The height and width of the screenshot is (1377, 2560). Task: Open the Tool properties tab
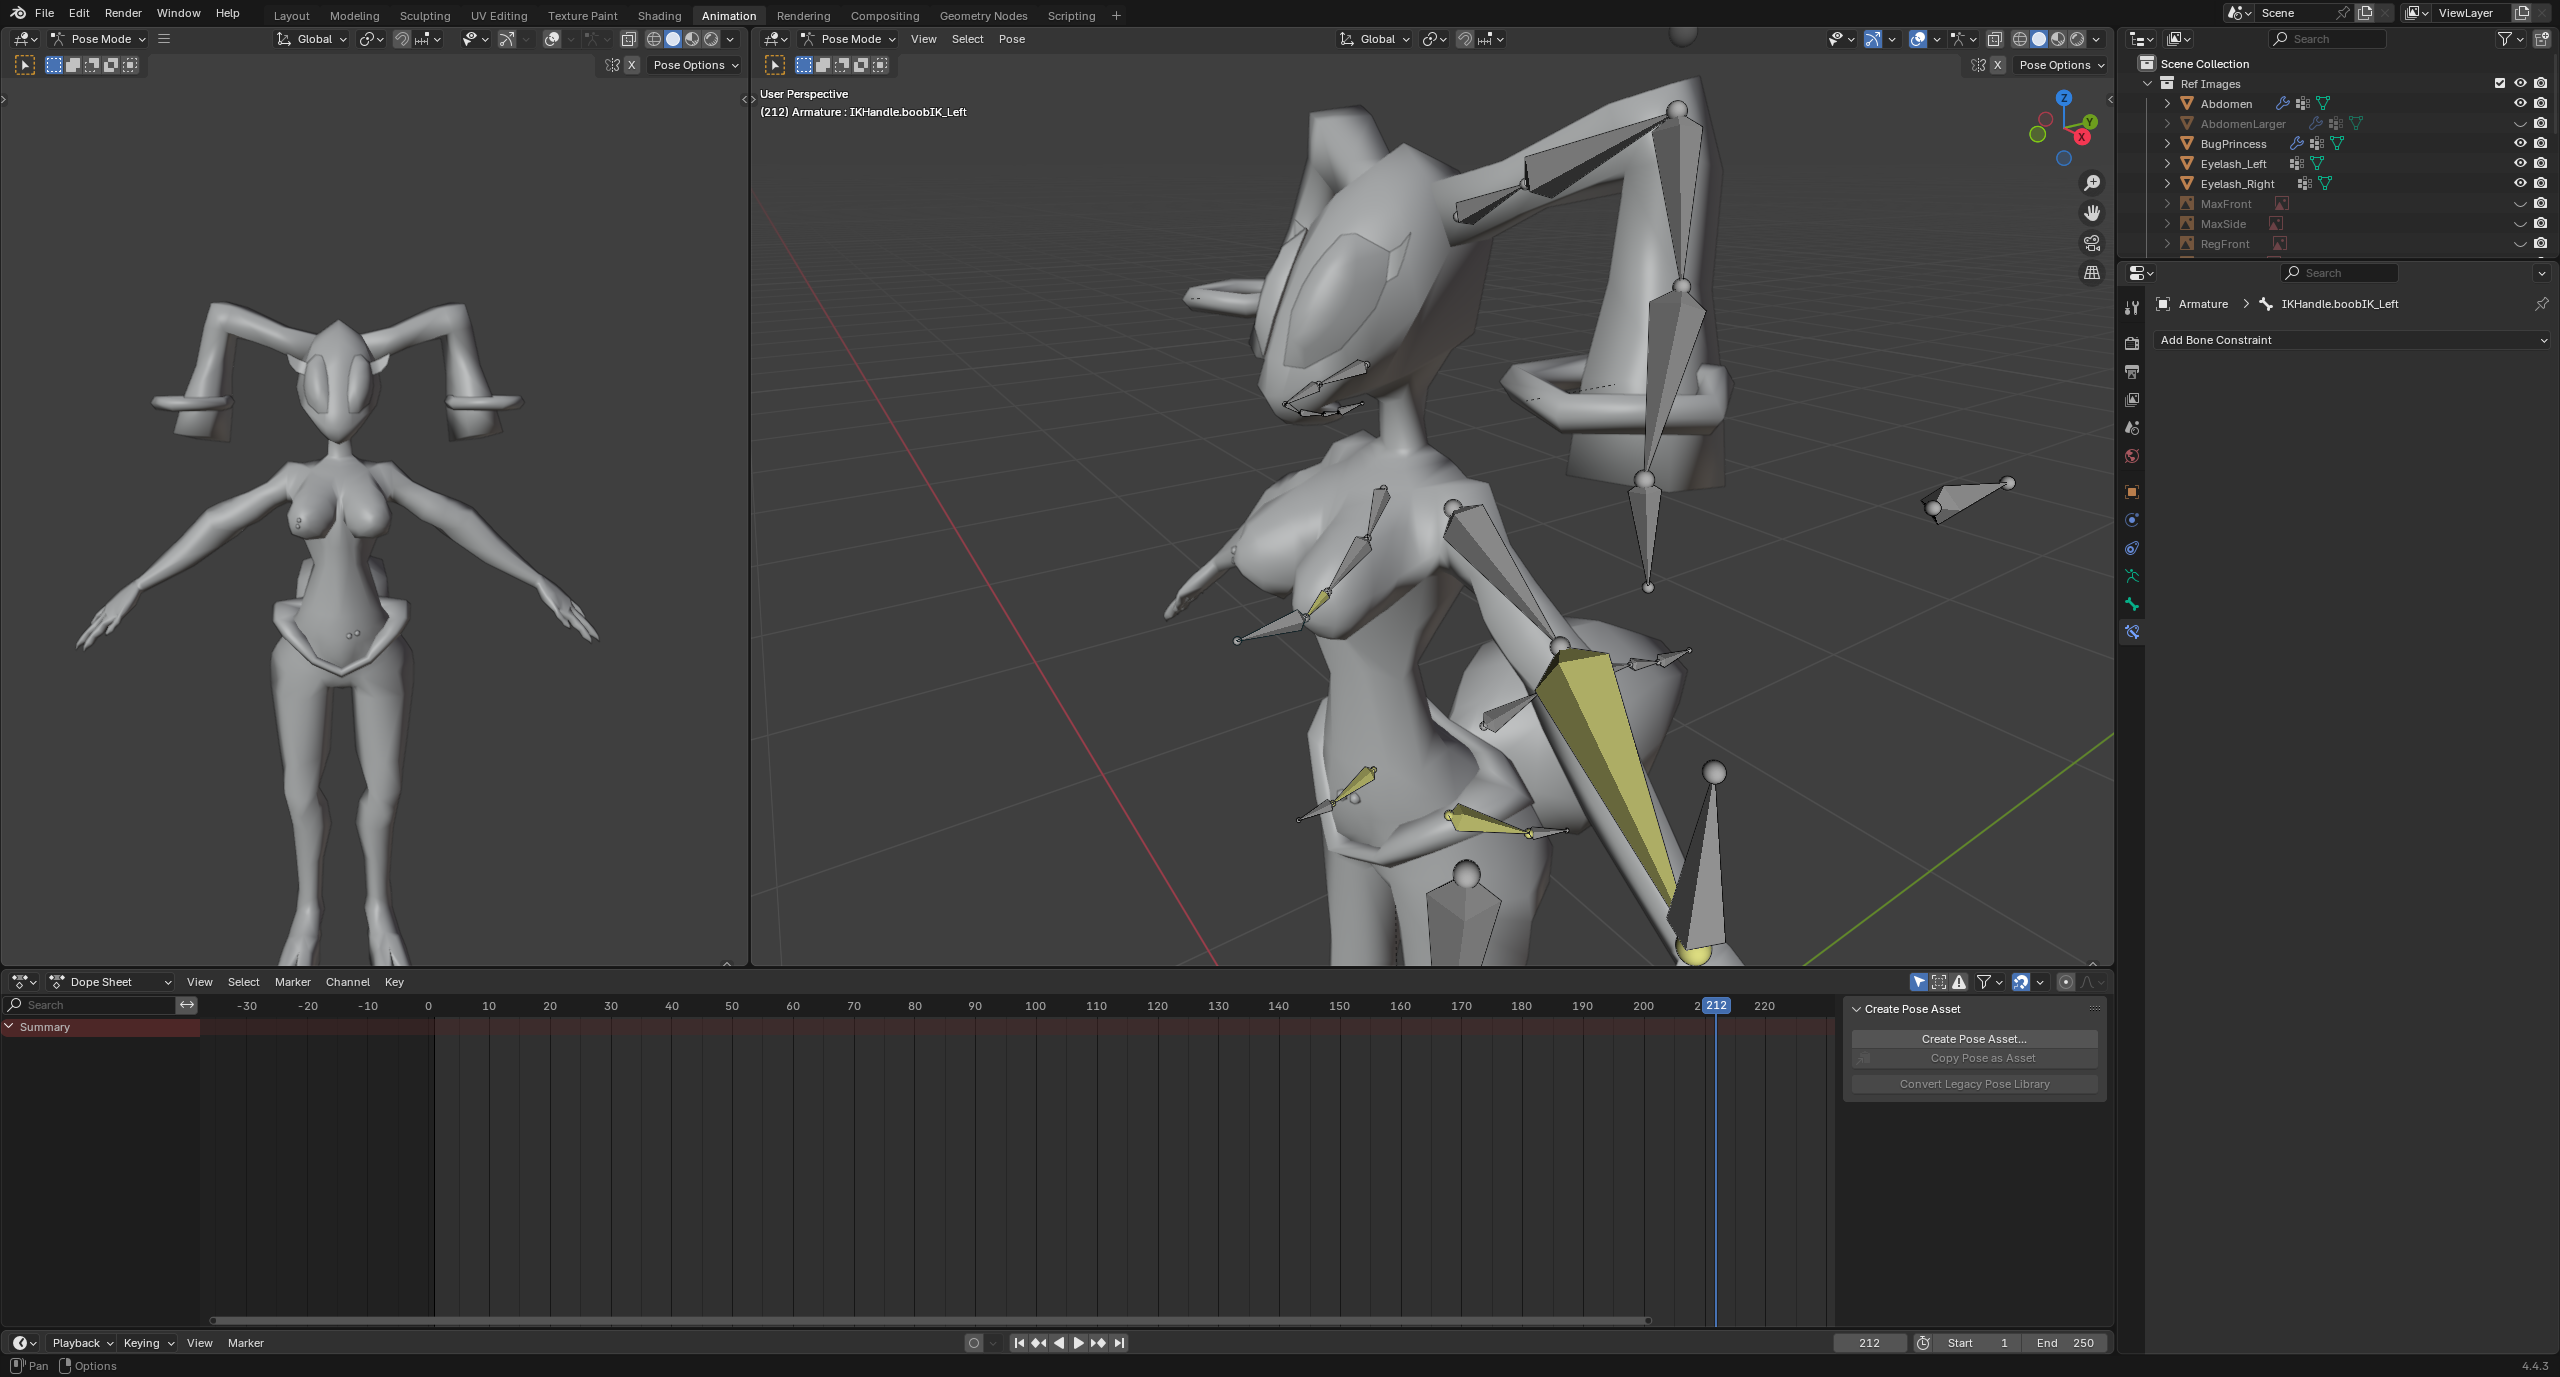pos(2132,308)
